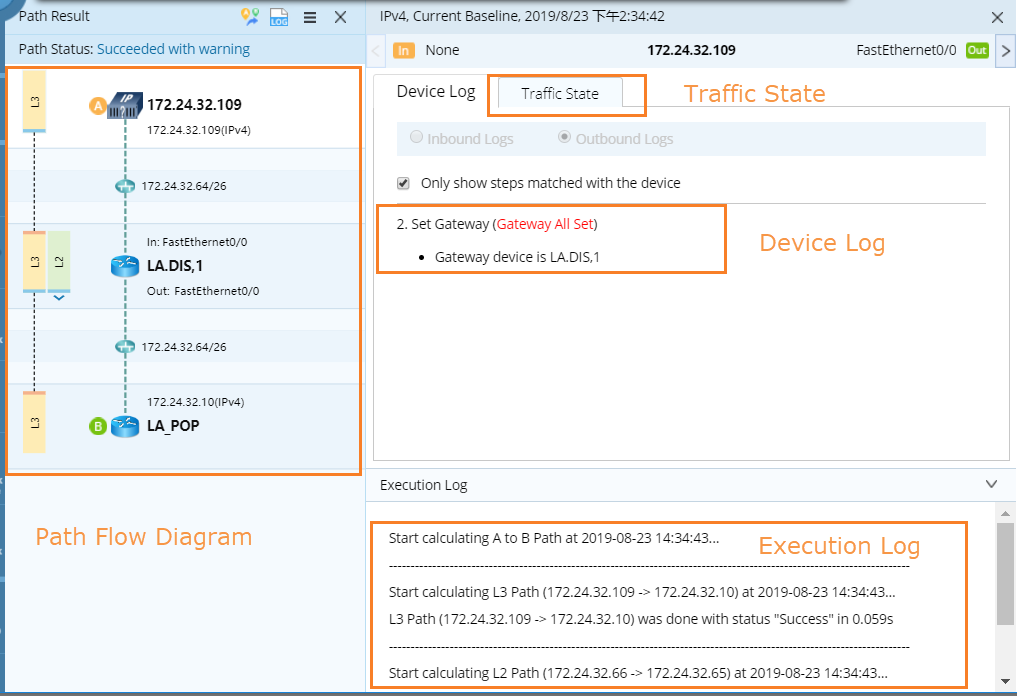
Task: Open the LOG file icon
Action: pos(279,16)
